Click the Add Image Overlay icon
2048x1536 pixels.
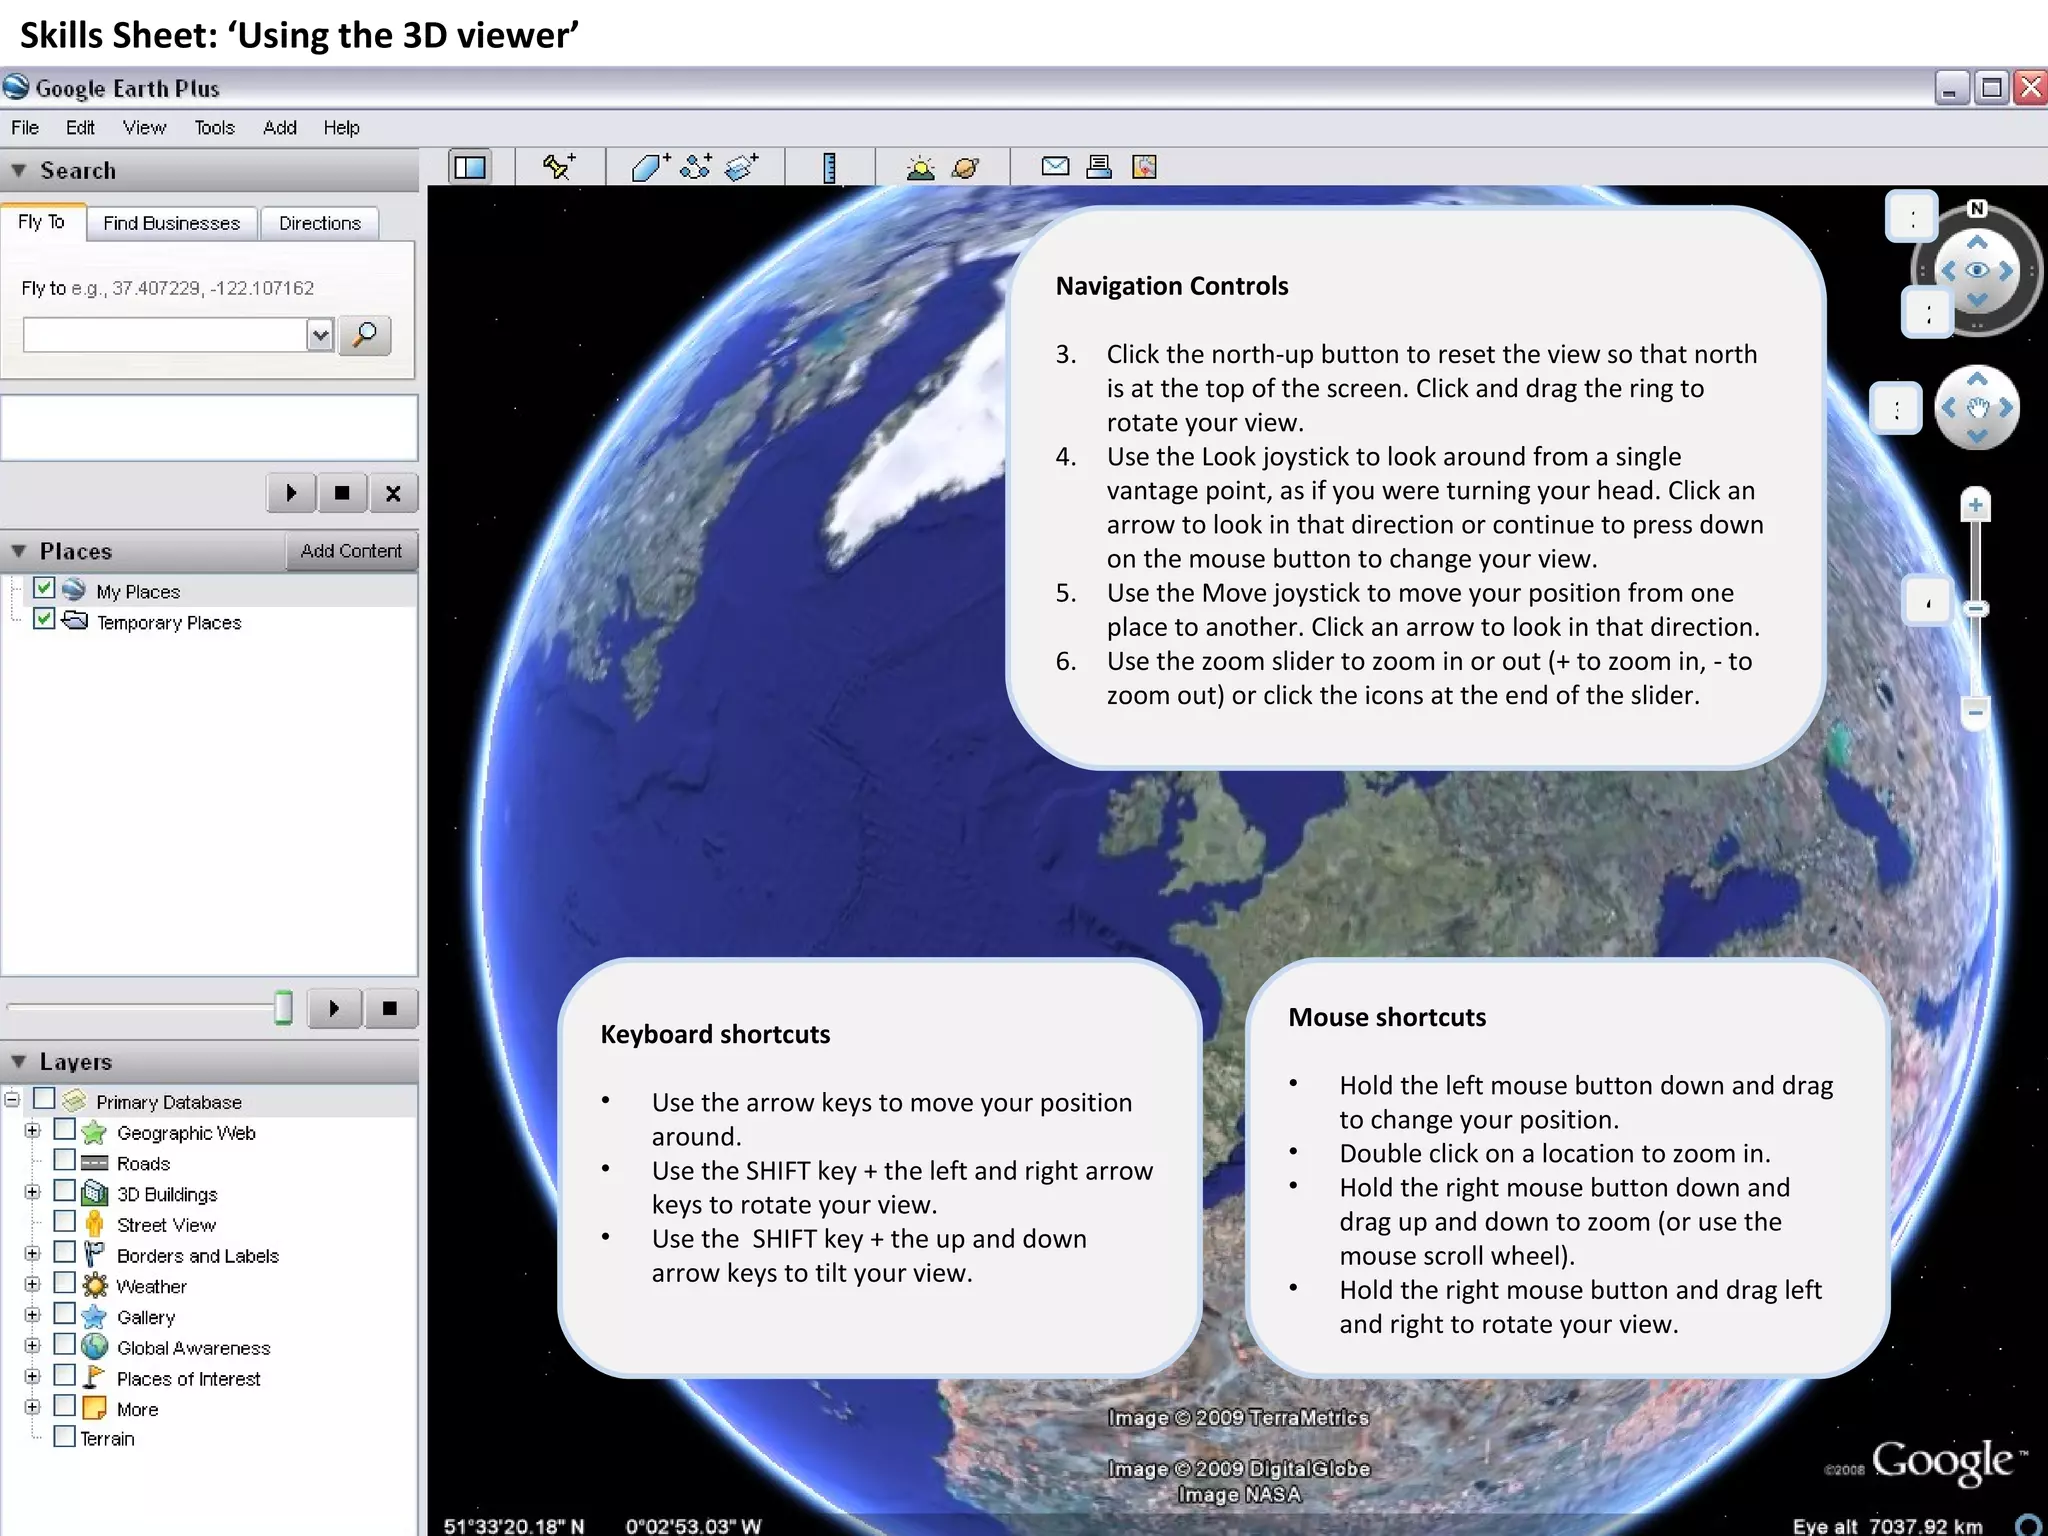[x=741, y=166]
